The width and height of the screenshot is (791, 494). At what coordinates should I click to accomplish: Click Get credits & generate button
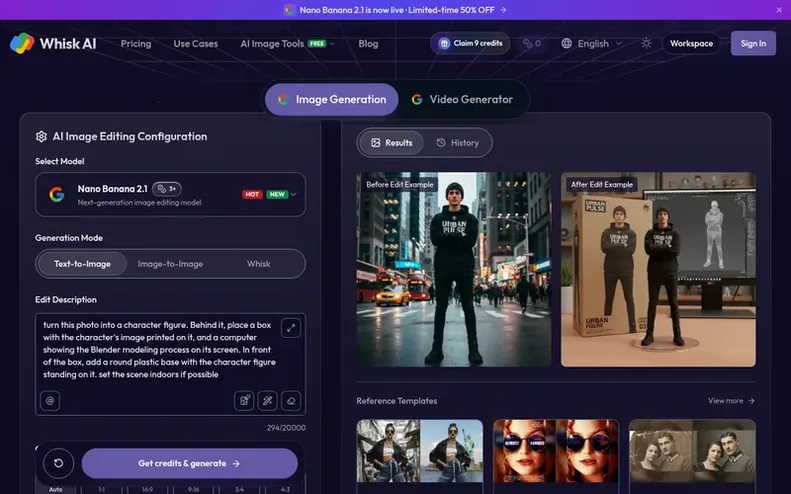[x=190, y=463]
